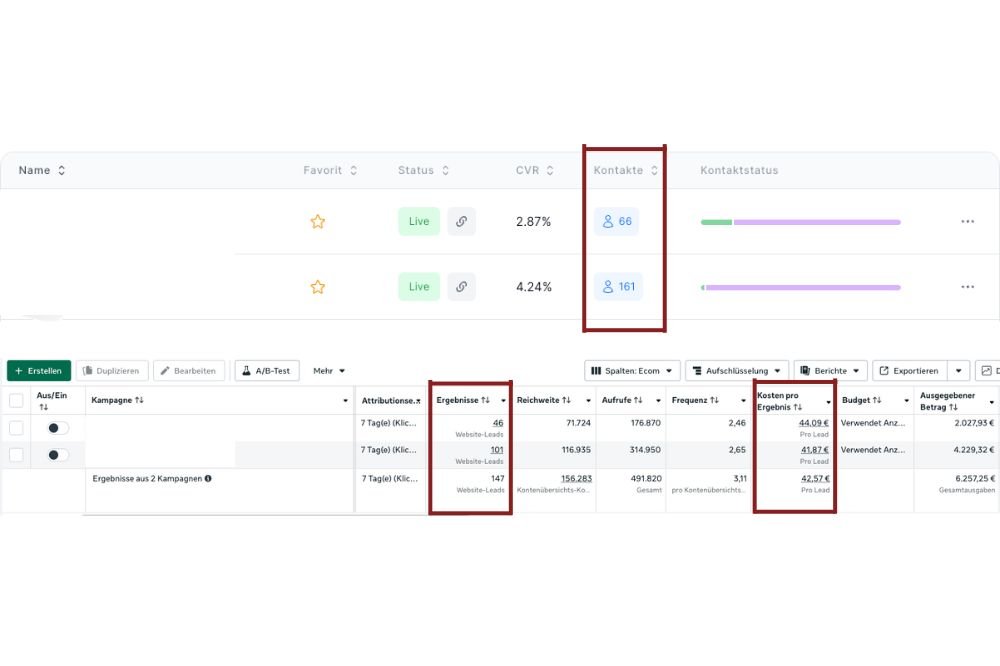The width and height of the screenshot is (1000, 666).
Task: Copy link icon in the 2.87% CVR row
Action: click(x=461, y=222)
